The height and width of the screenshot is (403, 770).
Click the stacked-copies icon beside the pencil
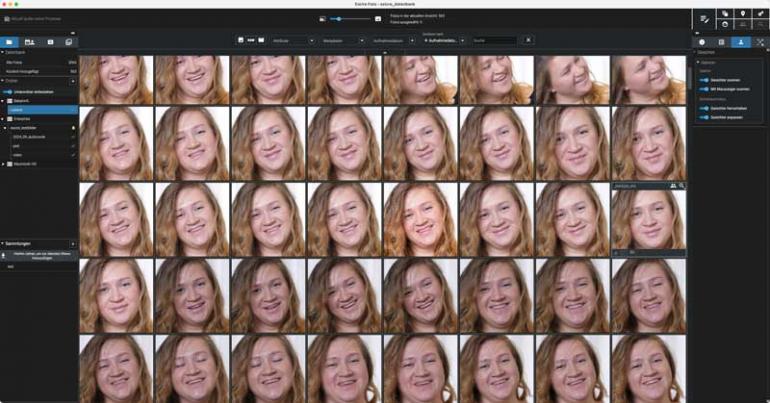pyautogui.click(x=725, y=14)
